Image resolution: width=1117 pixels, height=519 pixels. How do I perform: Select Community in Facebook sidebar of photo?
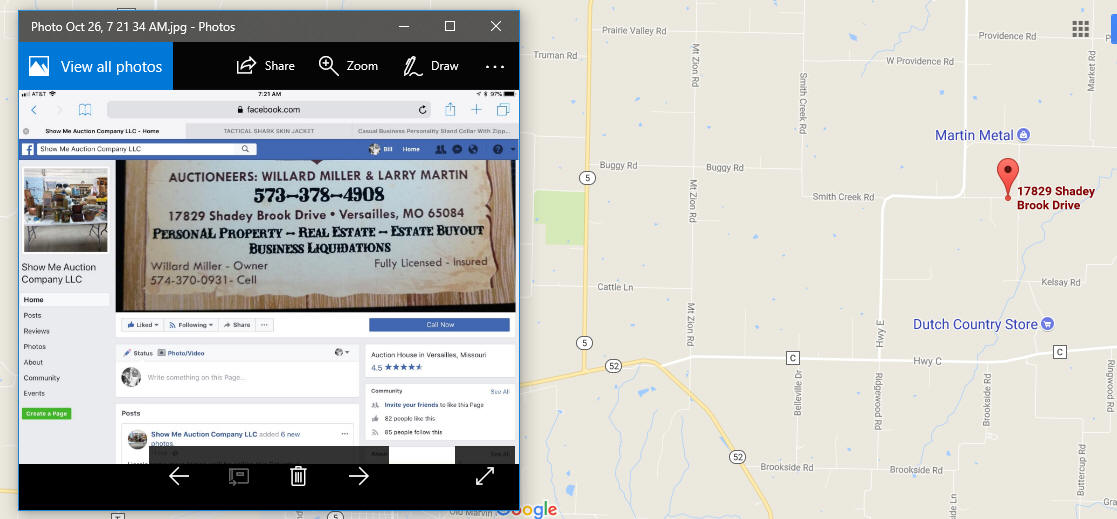(x=41, y=378)
